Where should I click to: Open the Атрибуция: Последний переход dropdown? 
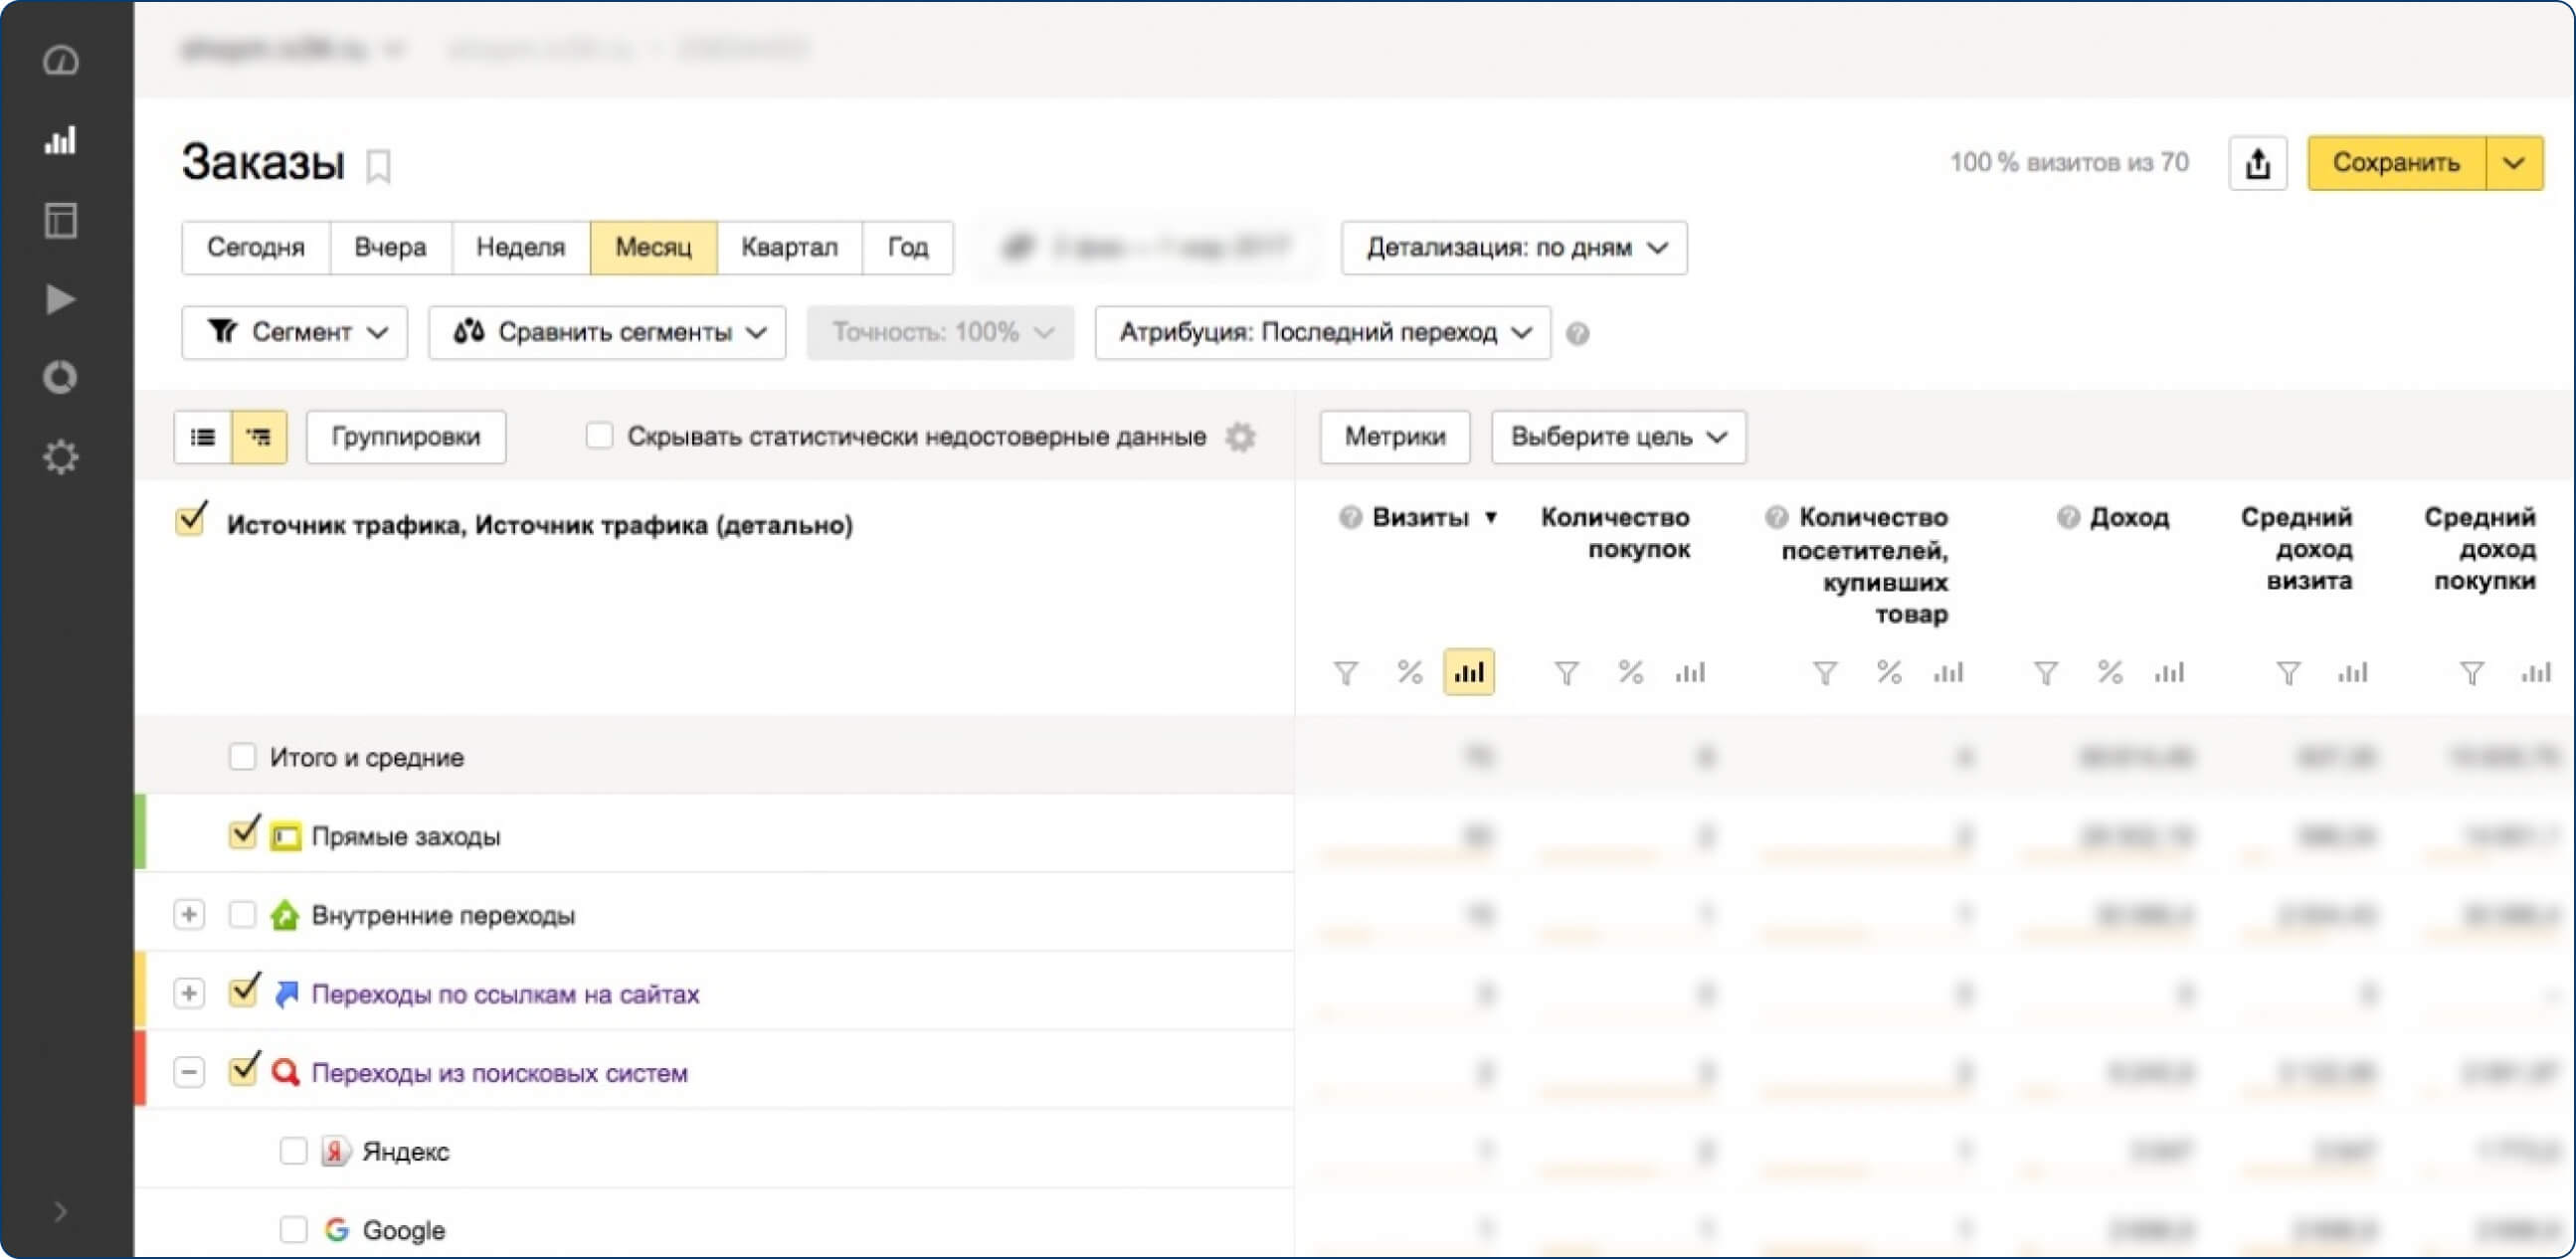1322,332
